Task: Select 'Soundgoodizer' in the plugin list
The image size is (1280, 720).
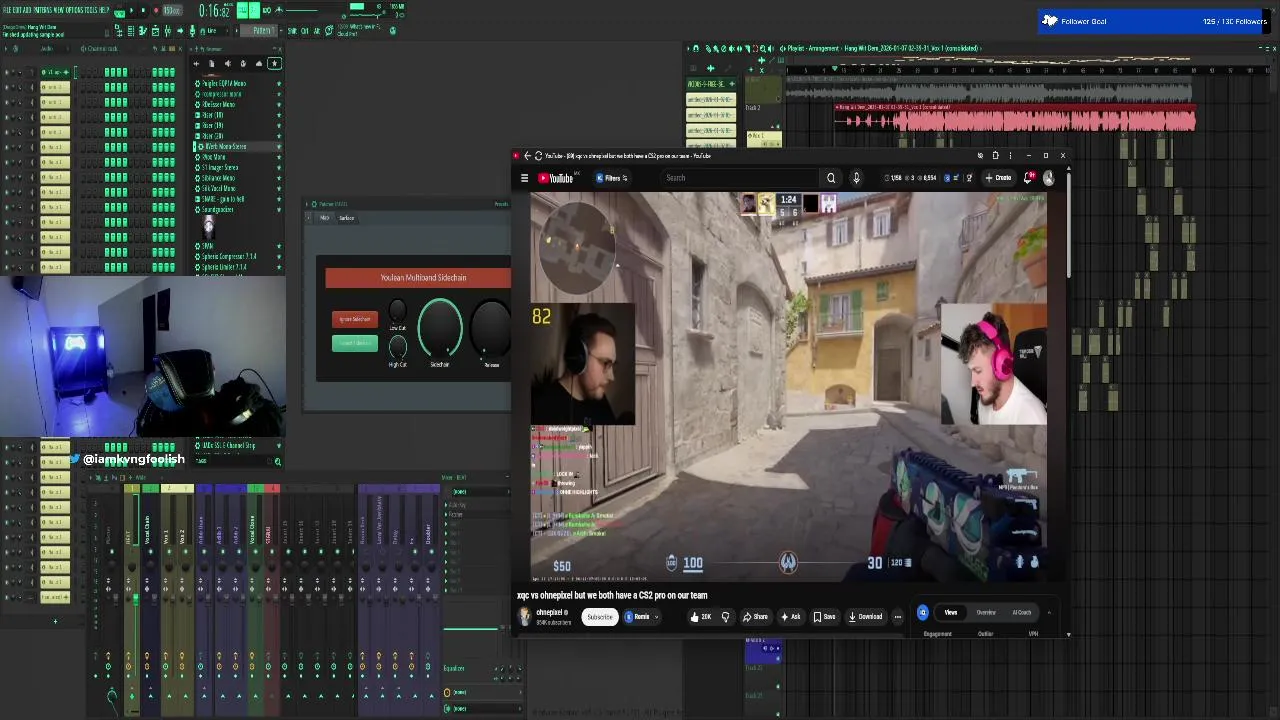Action: tap(218, 209)
